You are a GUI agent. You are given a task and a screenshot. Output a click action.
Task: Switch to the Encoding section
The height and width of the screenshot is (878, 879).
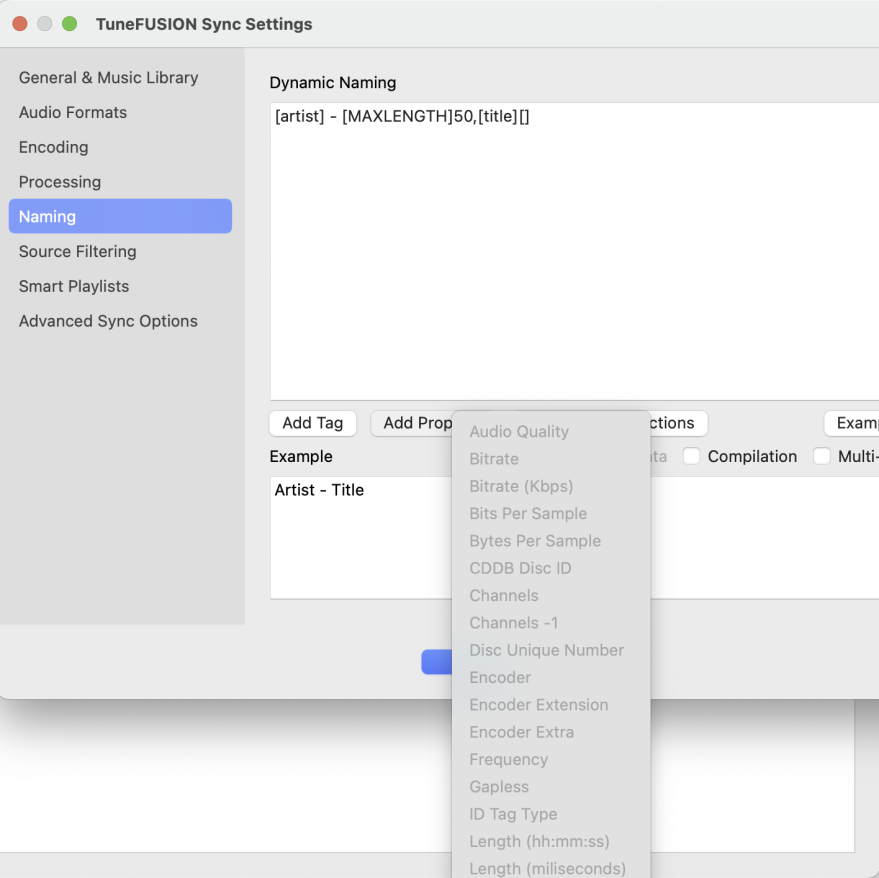[x=53, y=147]
